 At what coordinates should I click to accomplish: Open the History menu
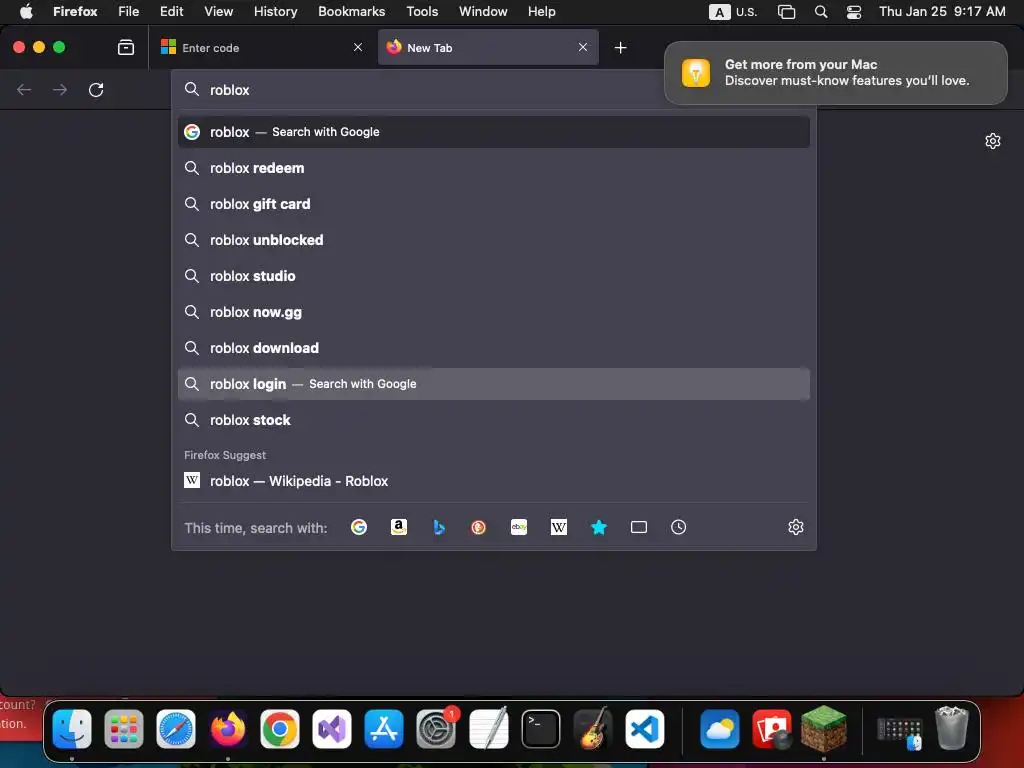pos(276,11)
